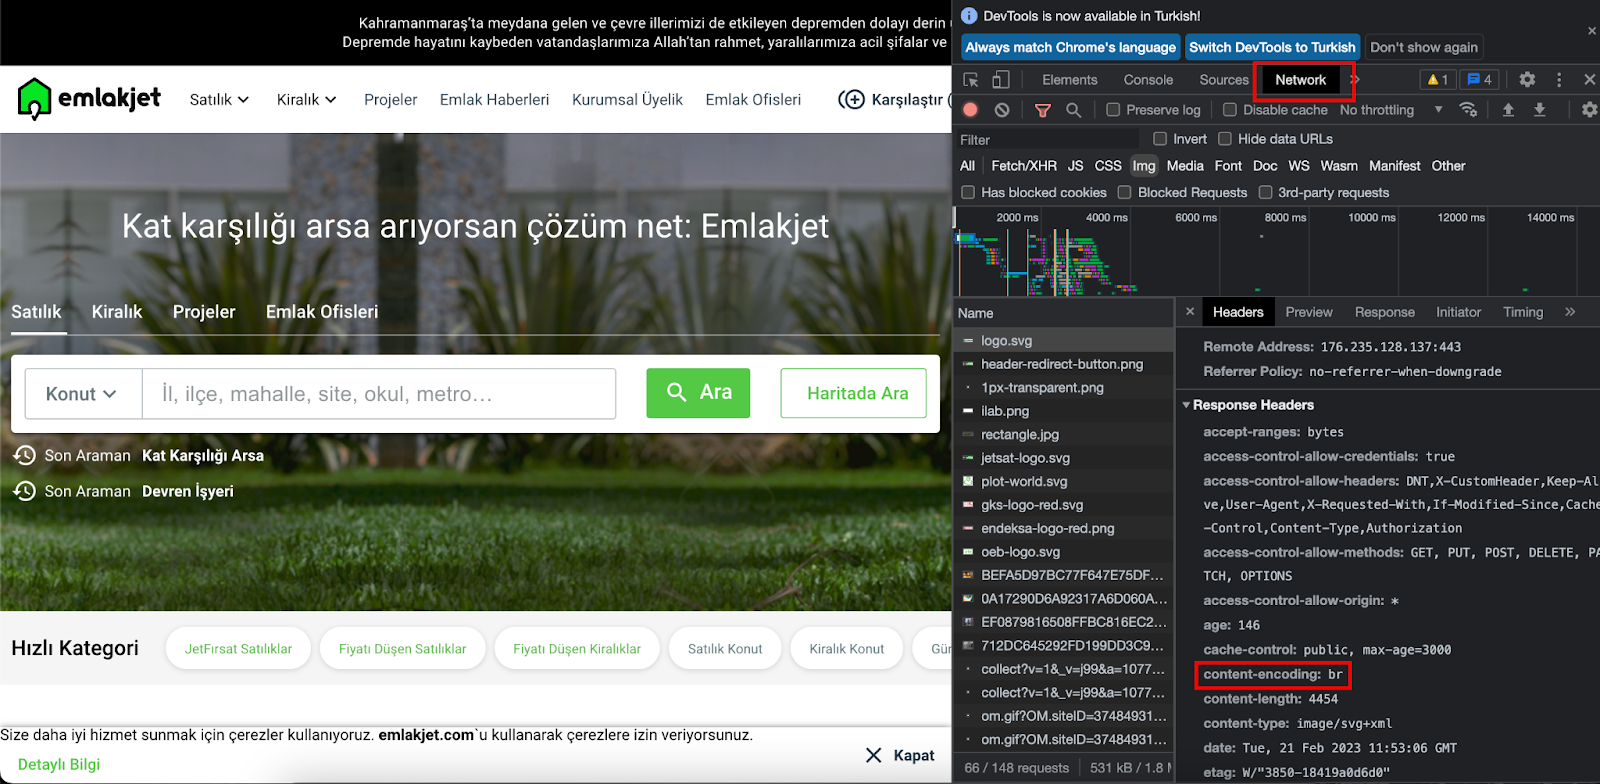Enable the Preserve log checkbox
The height and width of the screenshot is (784, 1600).
1113,110
